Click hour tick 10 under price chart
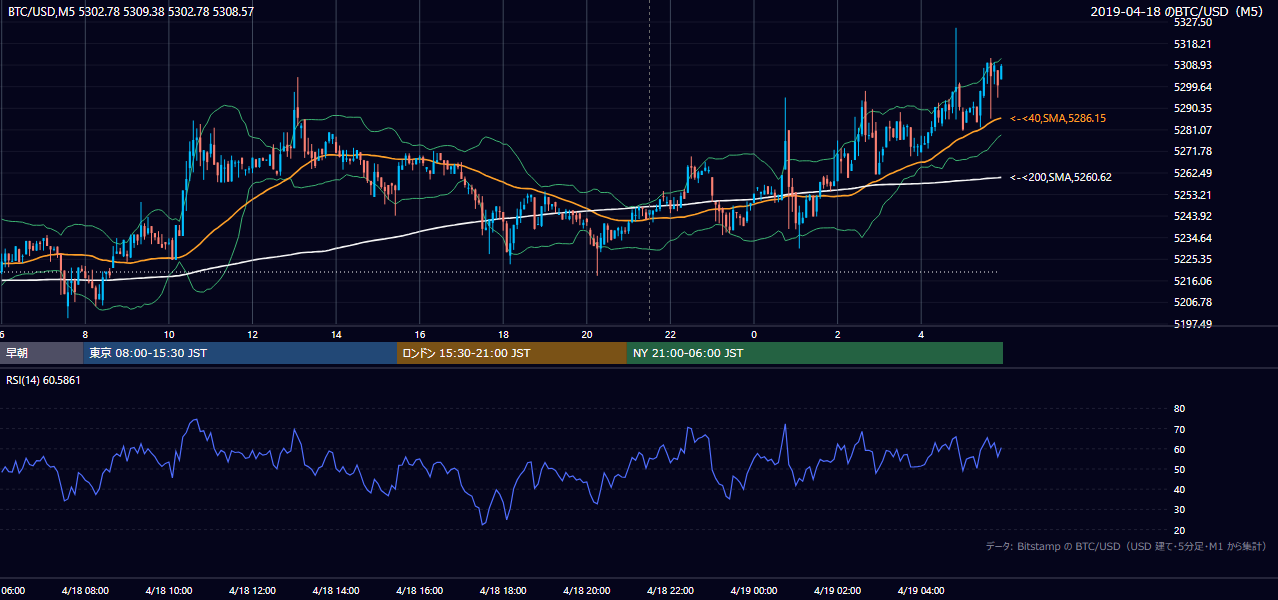Screen dimensions: 1278x600 [x=169, y=334]
